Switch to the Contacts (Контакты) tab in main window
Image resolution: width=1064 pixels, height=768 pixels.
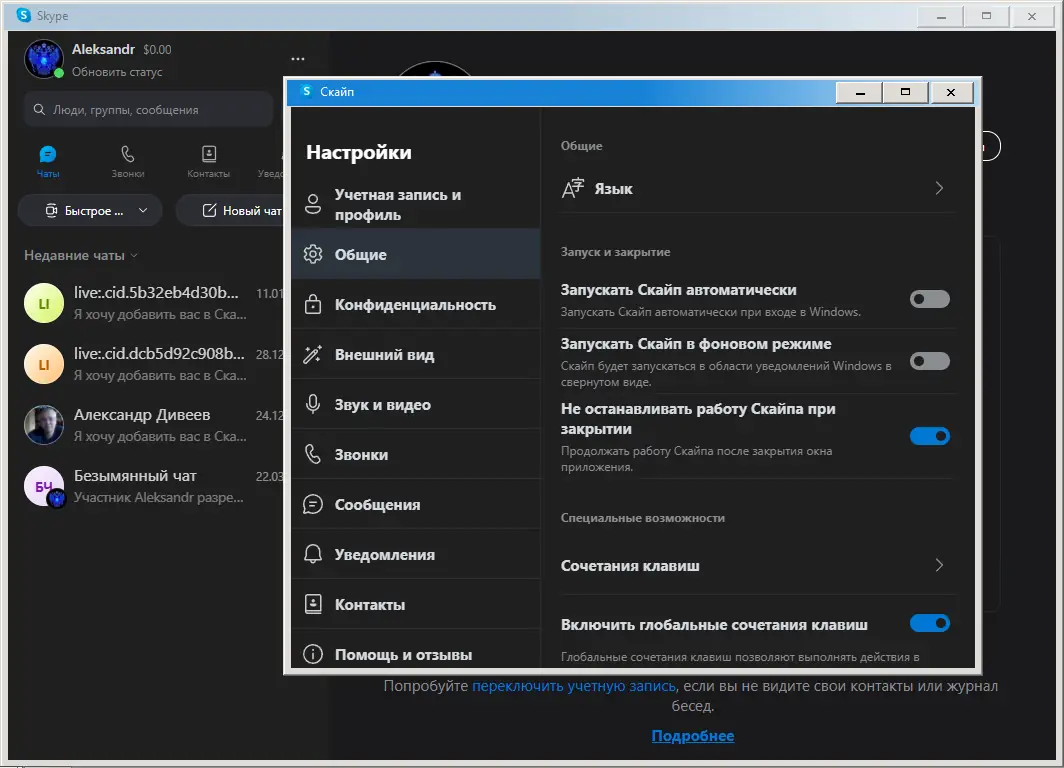pos(208,161)
